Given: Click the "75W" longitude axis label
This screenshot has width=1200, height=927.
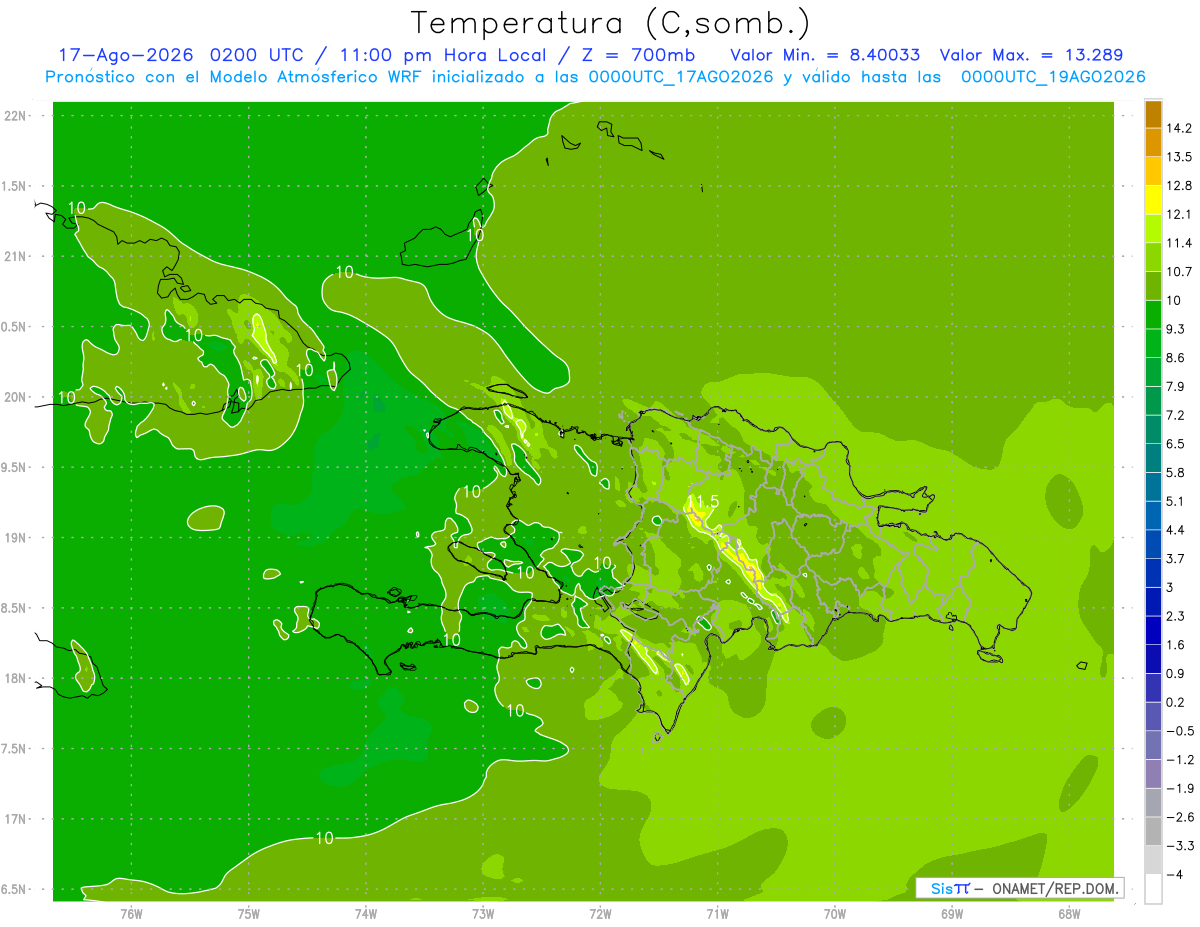Looking at the screenshot, I should click(x=249, y=913).
